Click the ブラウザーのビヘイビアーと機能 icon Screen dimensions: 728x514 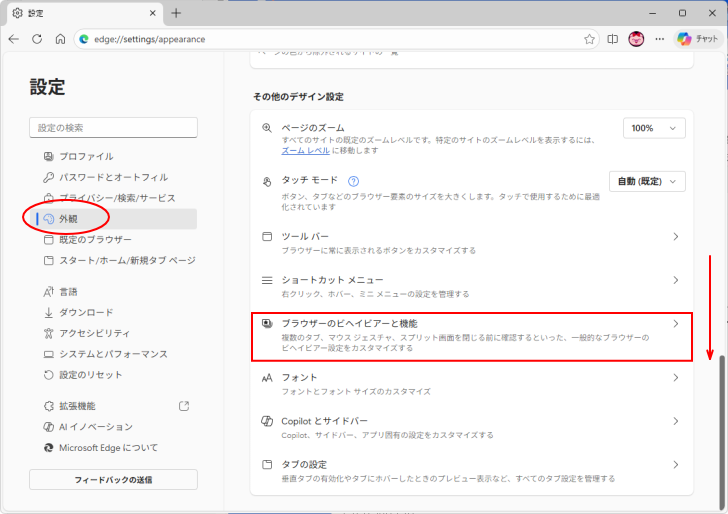coord(267,324)
